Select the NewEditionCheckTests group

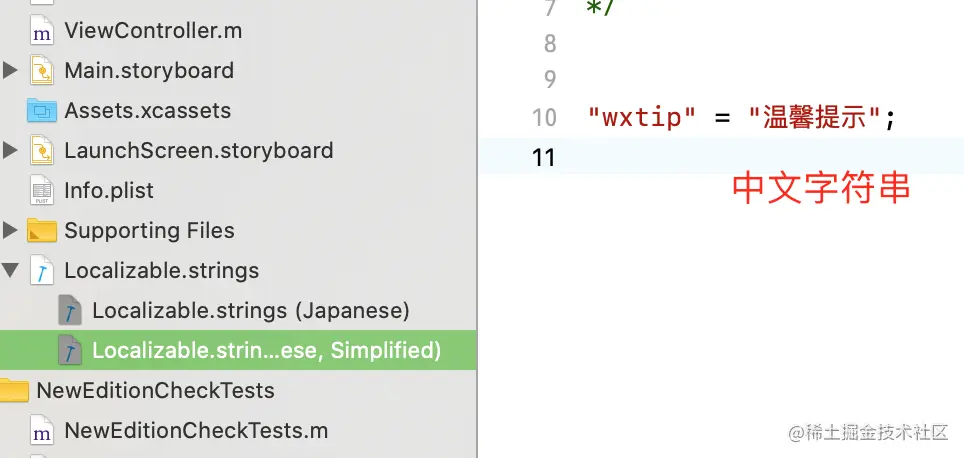tap(156, 390)
